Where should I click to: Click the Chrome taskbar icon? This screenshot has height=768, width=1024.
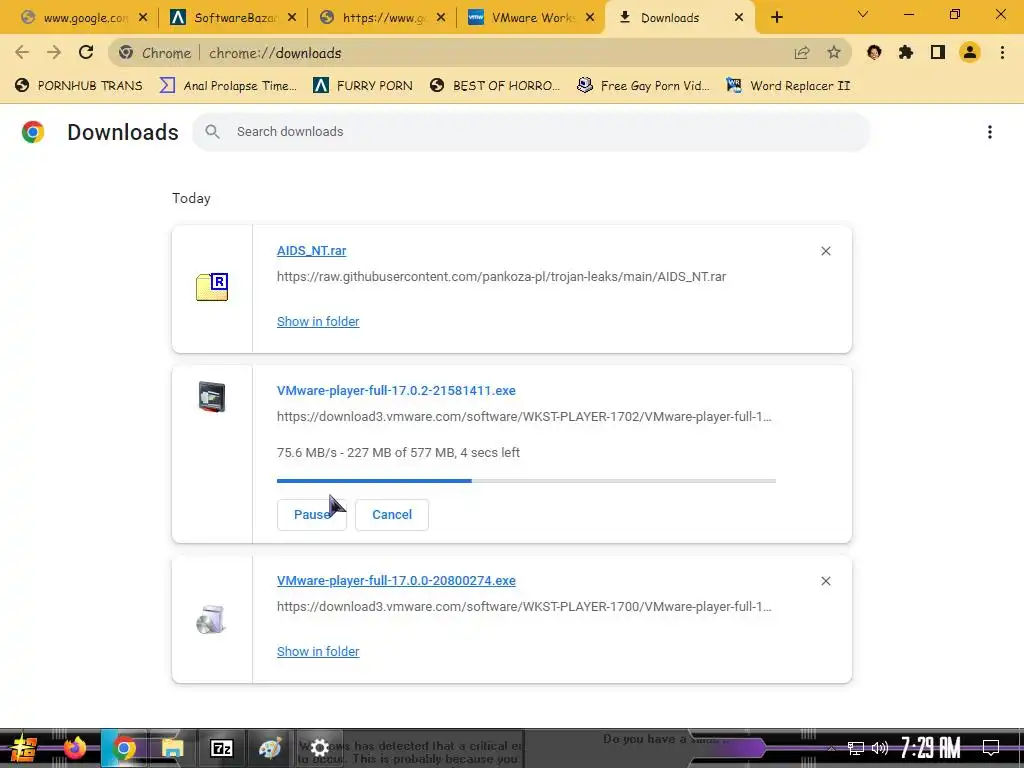[x=123, y=748]
